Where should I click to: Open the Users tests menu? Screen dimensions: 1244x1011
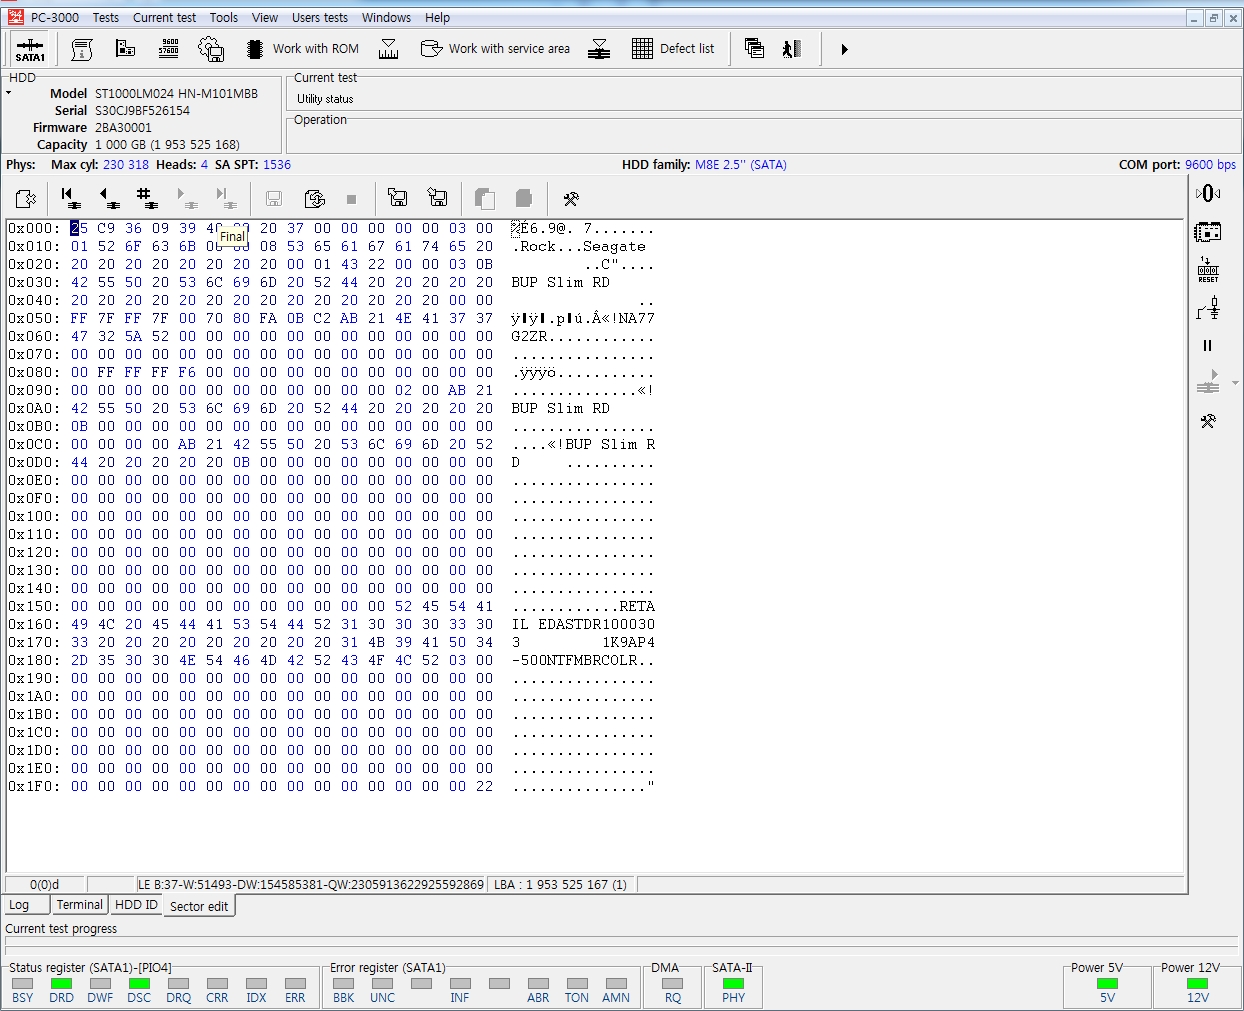(x=320, y=17)
